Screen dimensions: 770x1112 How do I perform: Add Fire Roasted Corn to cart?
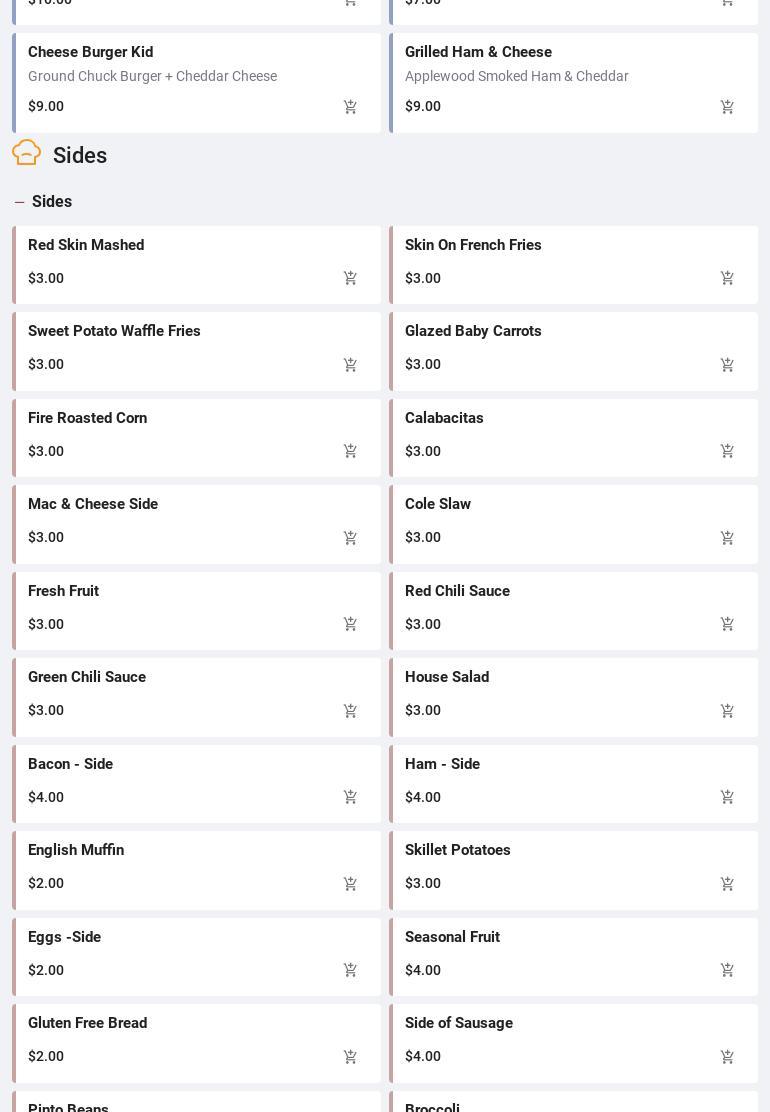350,452
